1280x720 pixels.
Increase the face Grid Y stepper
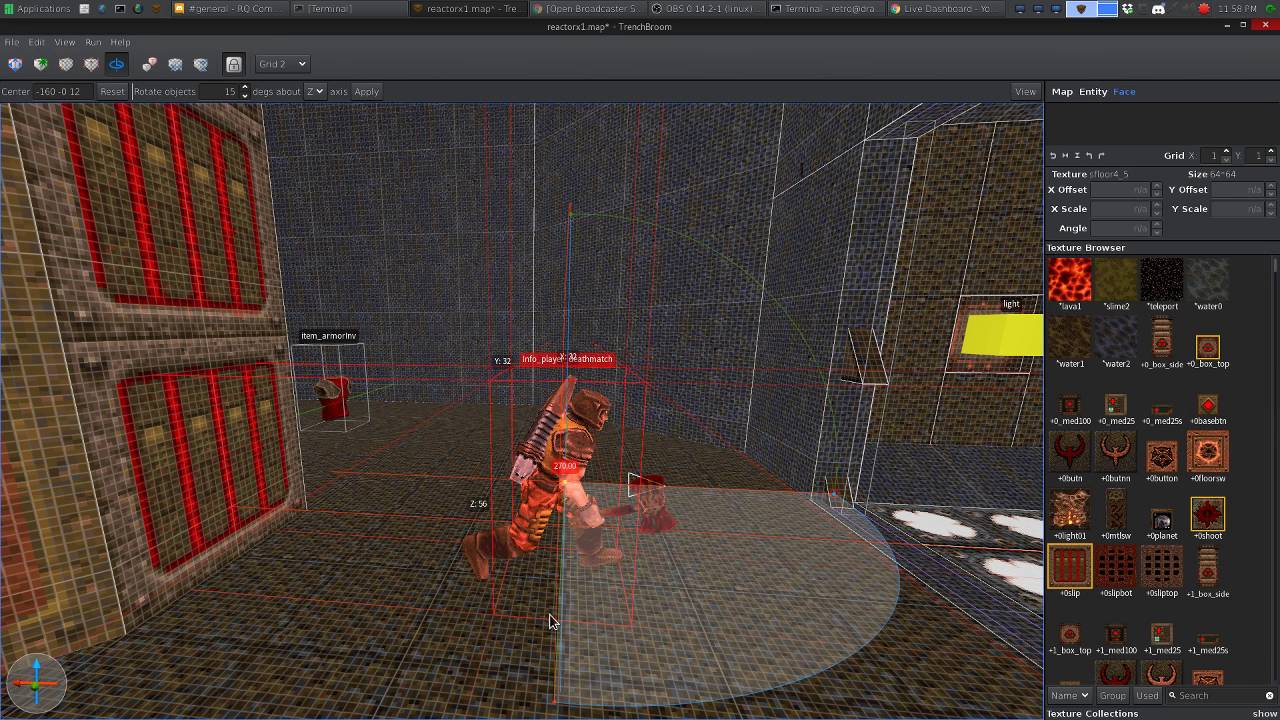pyautogui.click(x=1271, y=151)
